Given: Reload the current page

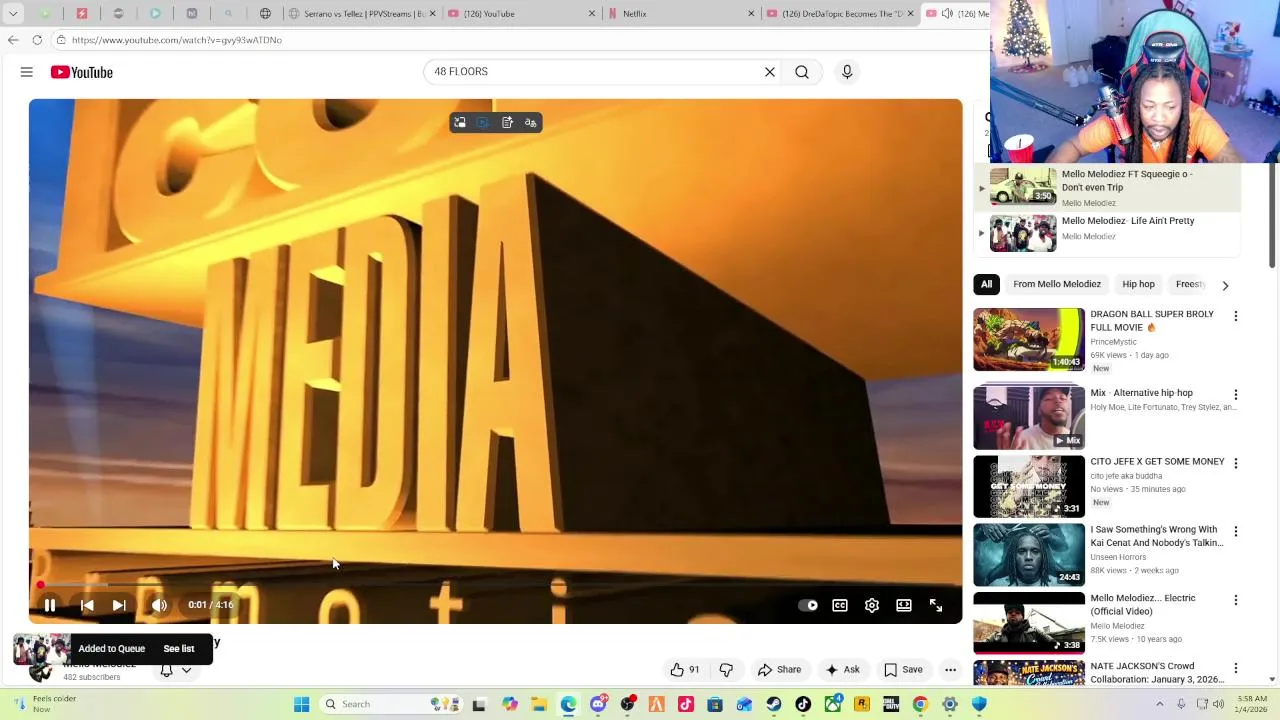Looking at the screenshot, I should pyautogui.click(x=37, y=40).
